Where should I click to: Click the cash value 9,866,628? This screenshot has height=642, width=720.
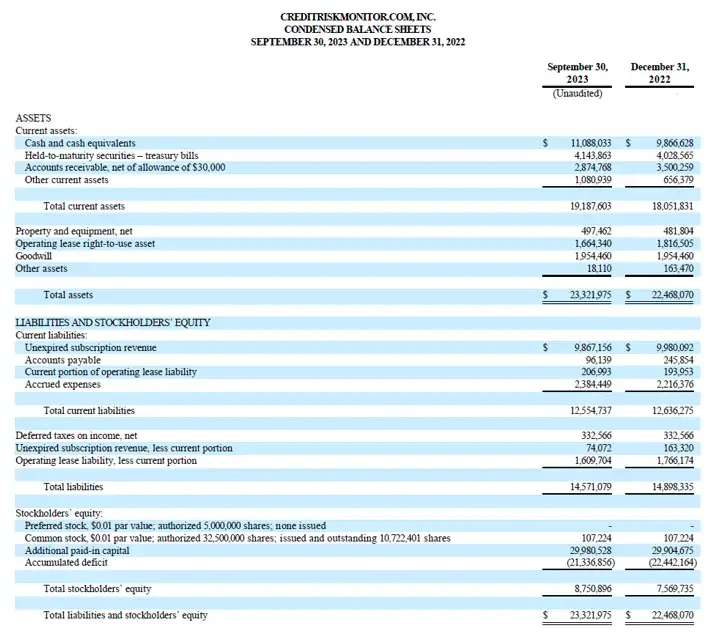click(675, 143)
